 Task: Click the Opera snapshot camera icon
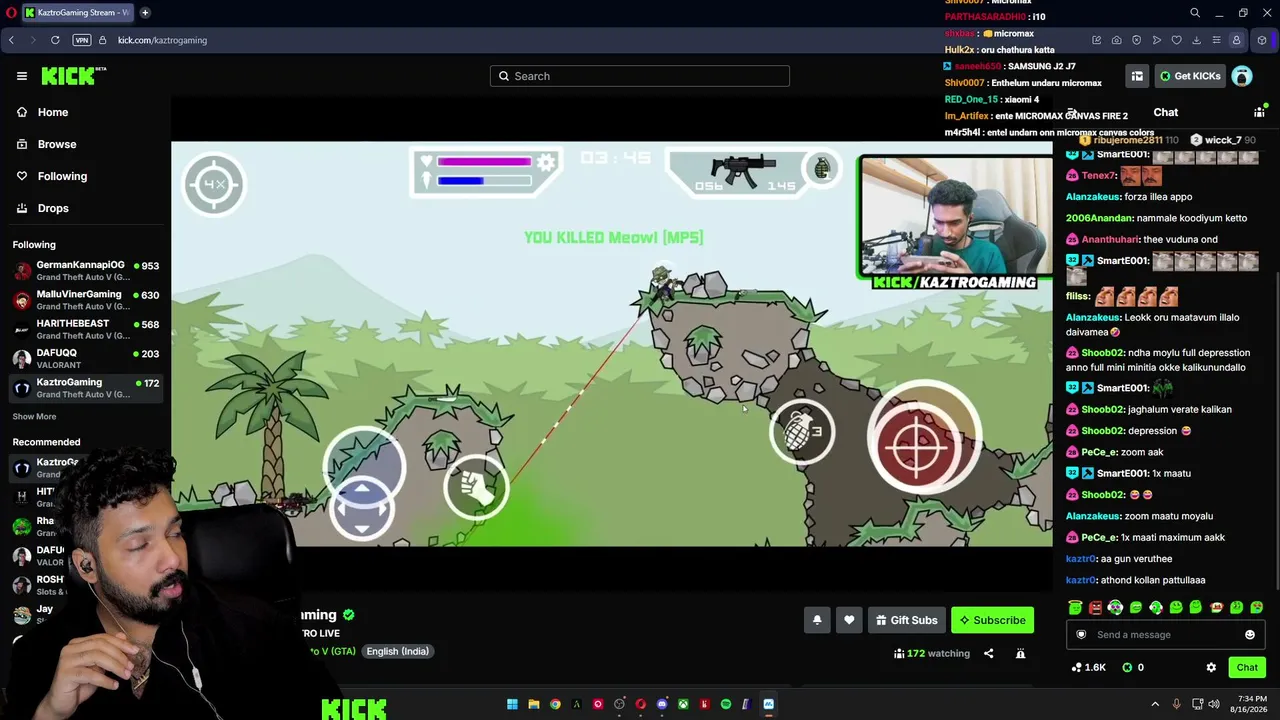pyautogui.click(x=1116, y=40)
